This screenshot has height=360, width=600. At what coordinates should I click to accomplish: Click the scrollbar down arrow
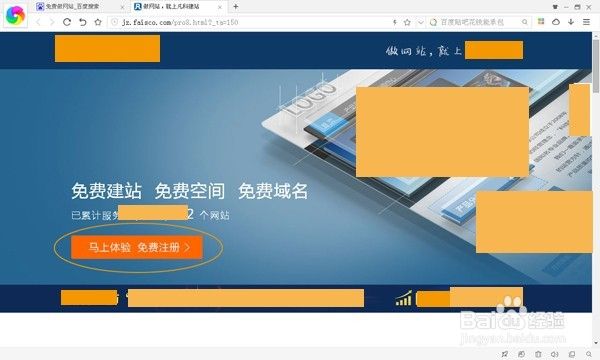pyautogui.click(x=596, y=343)
